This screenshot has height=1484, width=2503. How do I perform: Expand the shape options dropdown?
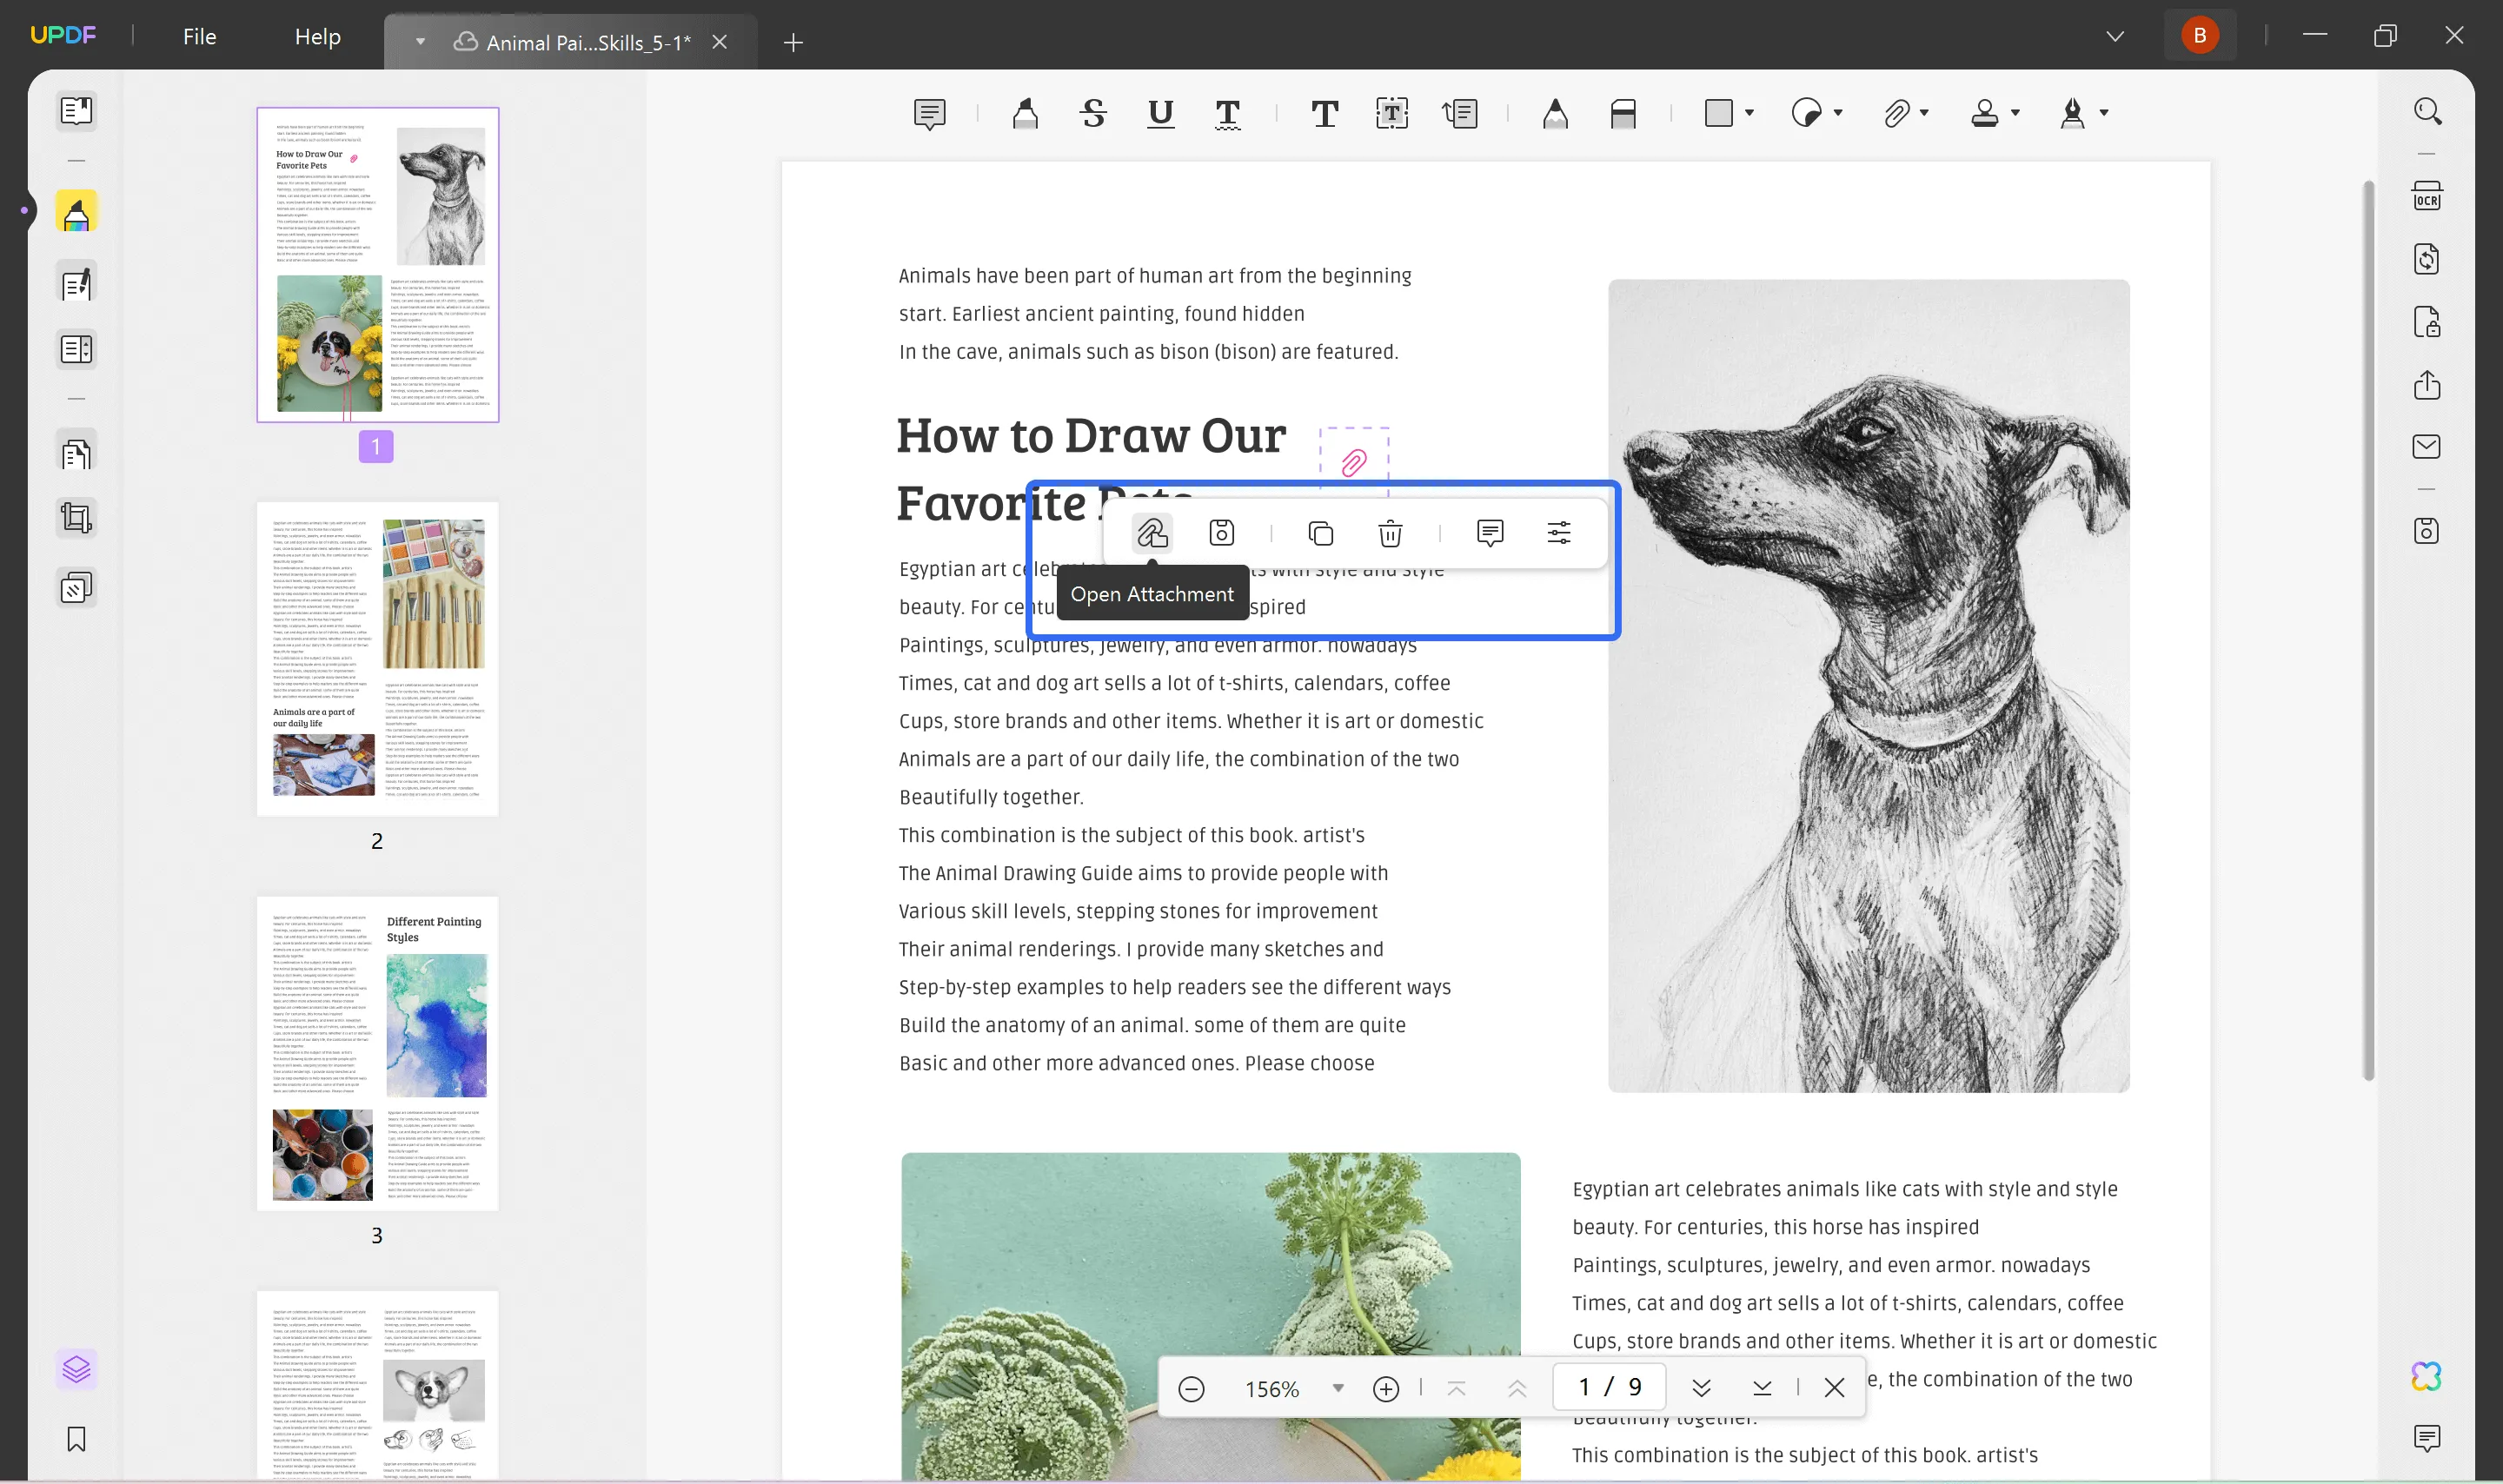point(1747,113)
